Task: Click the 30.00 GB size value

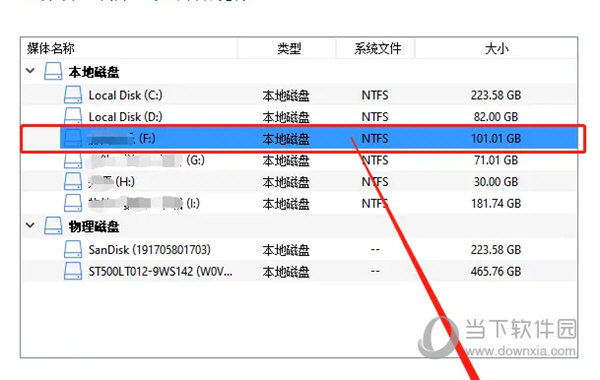Action: coord(496,181)
